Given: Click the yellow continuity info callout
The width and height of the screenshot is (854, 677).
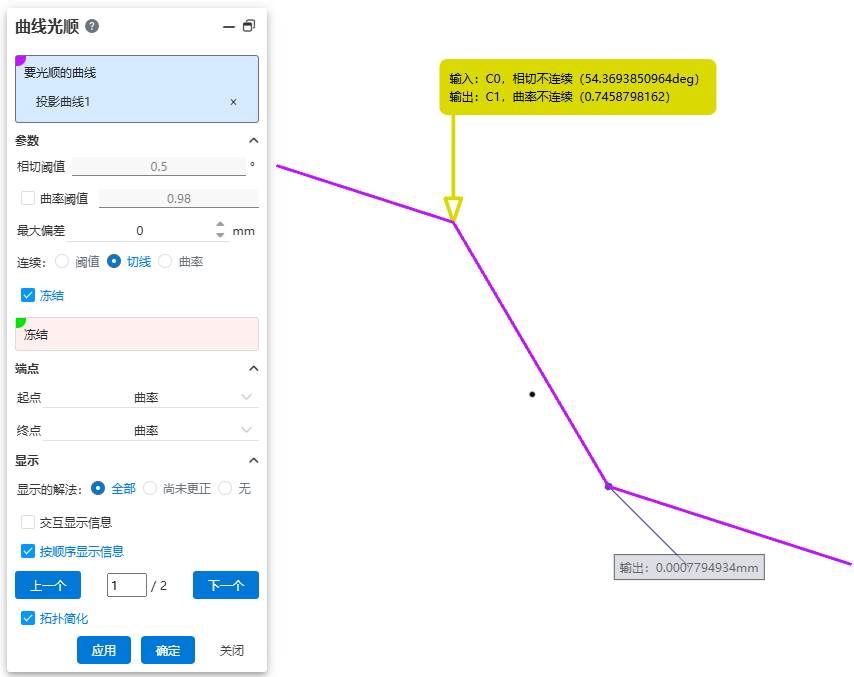Looking at the screenshot, I should 577,87.
